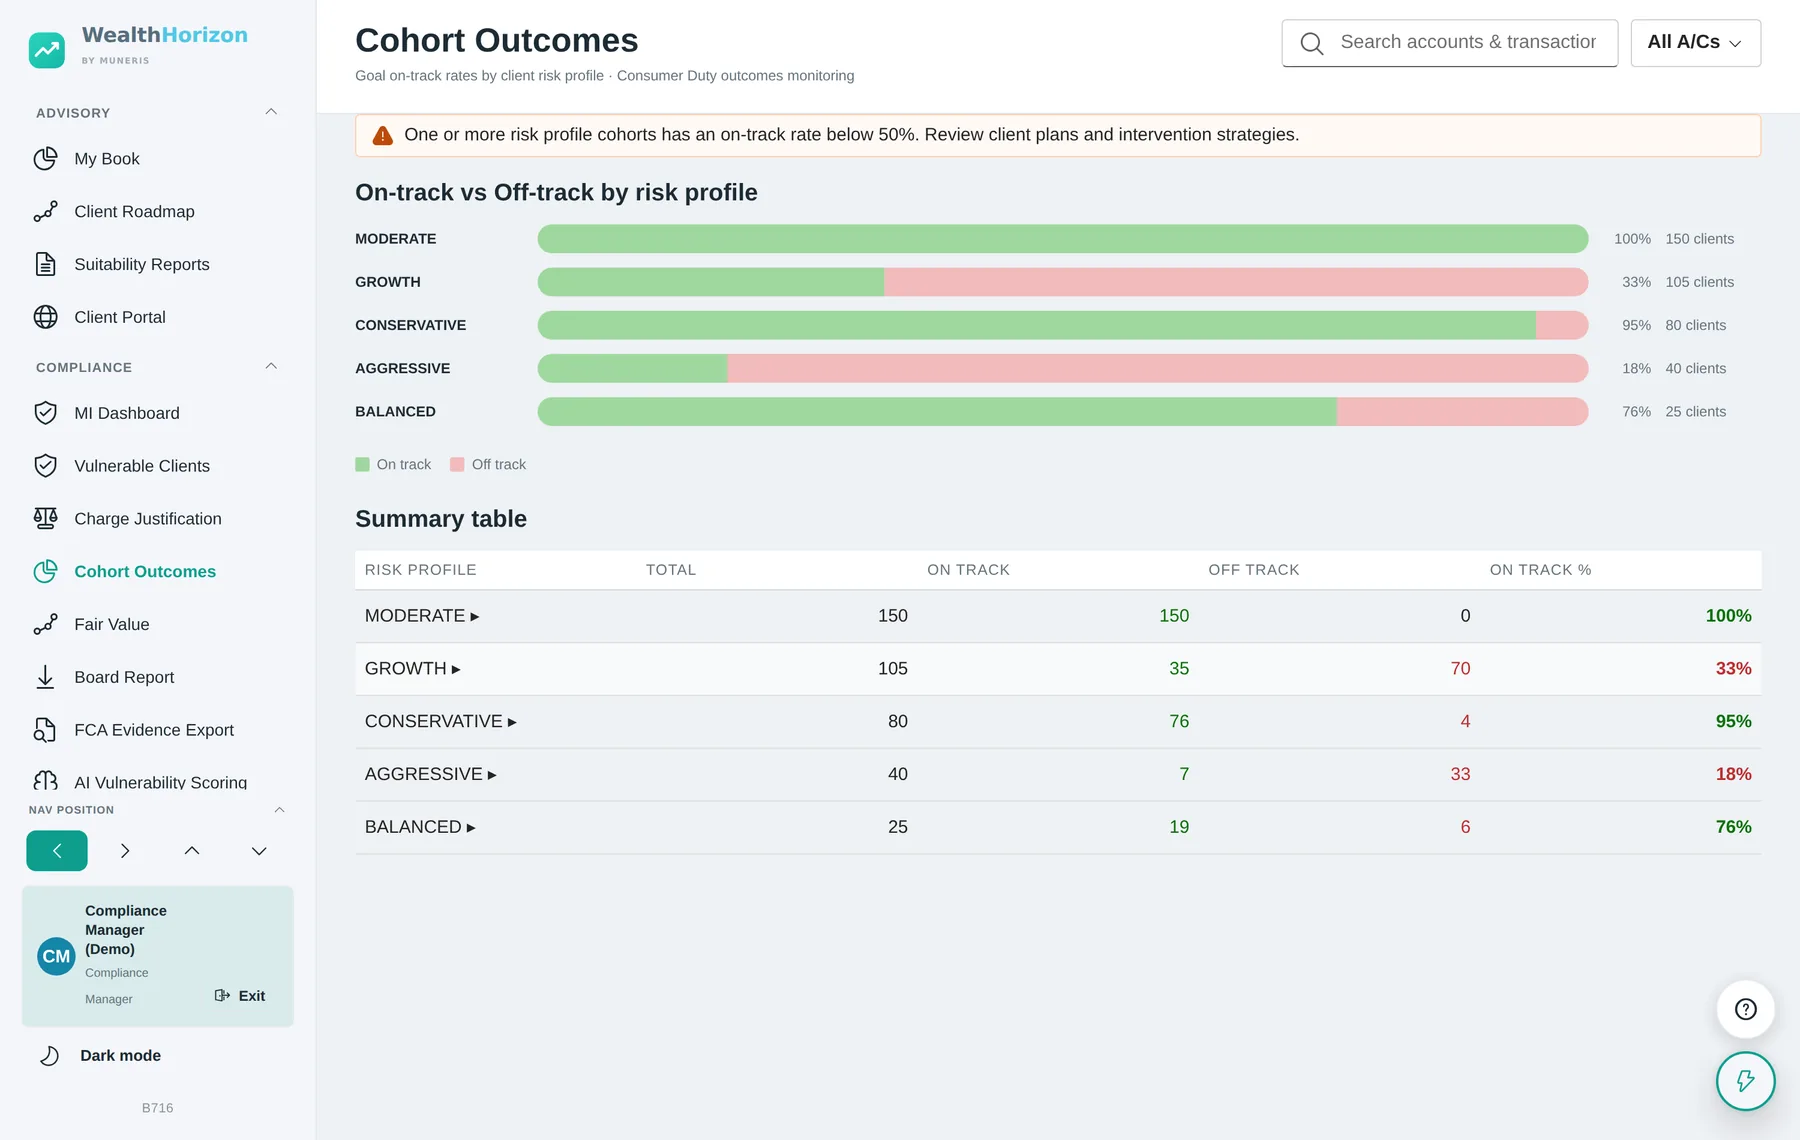Click the My Book pie chart icon
Image resolution: width=1800 pixels, height=1140 pixels.
(x=45, y=159)
